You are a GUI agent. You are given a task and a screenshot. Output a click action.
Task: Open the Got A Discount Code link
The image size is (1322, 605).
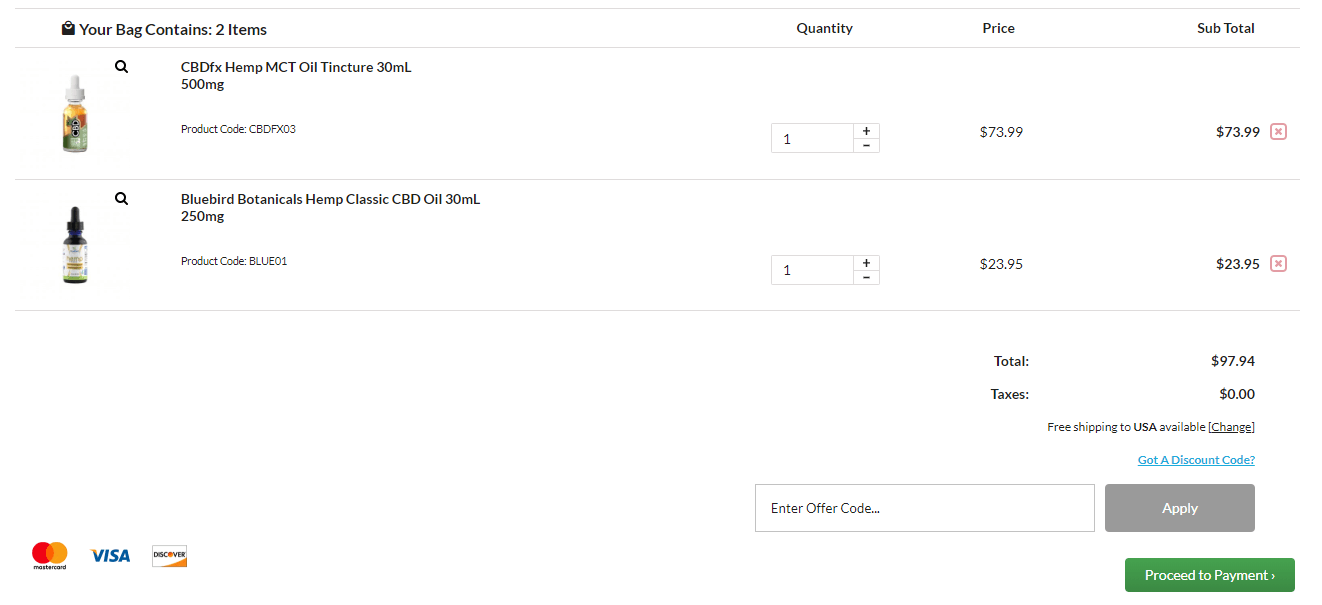1196,460
